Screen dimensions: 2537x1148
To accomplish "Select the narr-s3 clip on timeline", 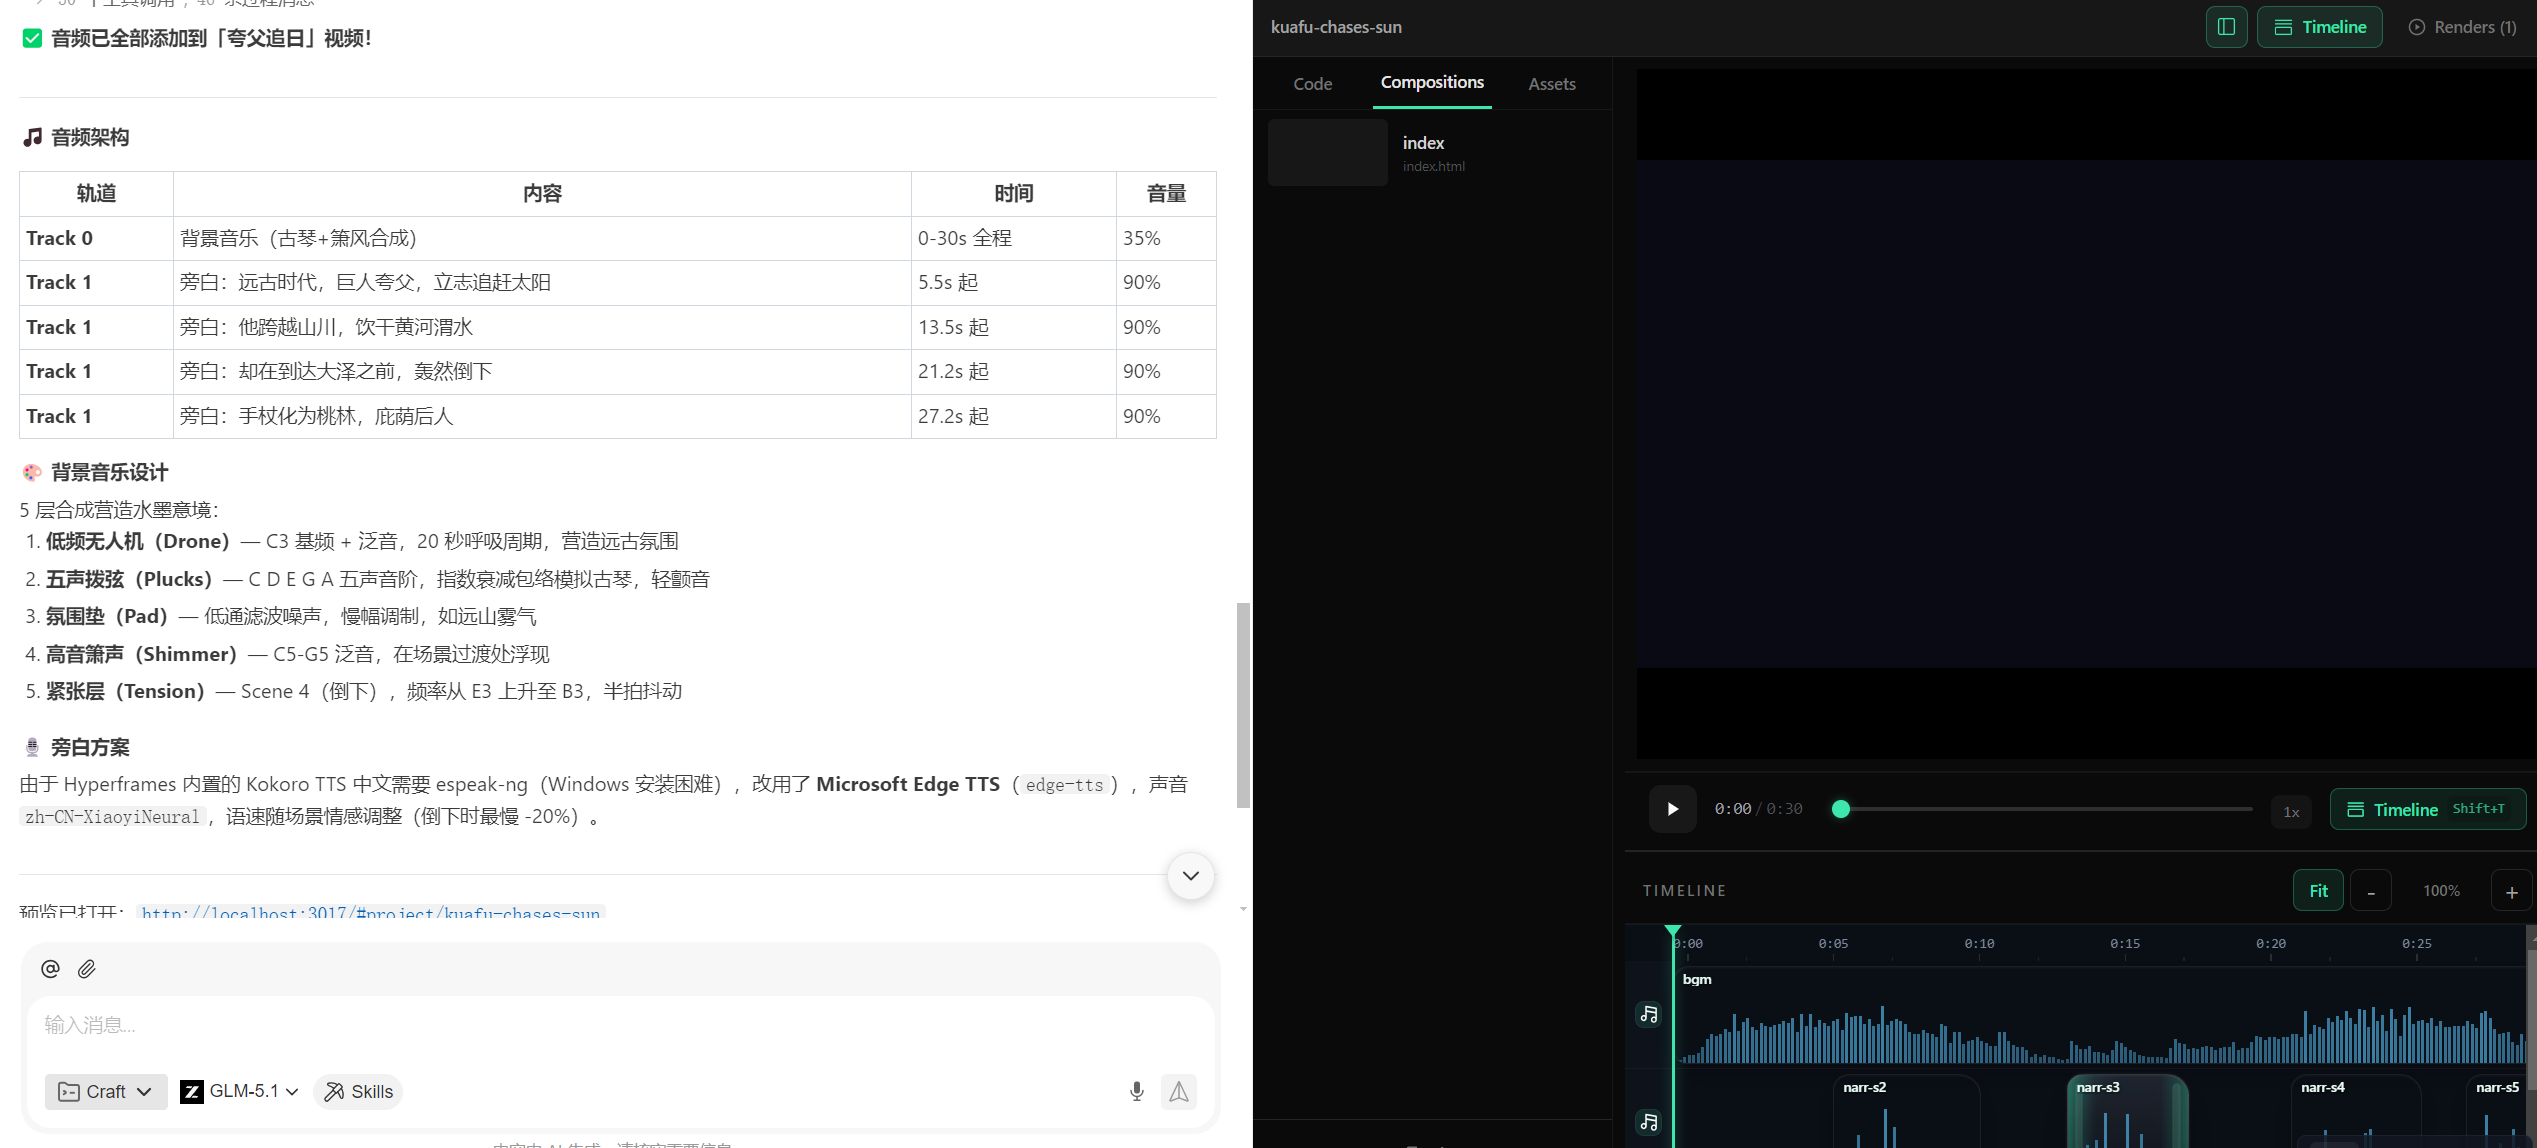I will (2127, 1110).
